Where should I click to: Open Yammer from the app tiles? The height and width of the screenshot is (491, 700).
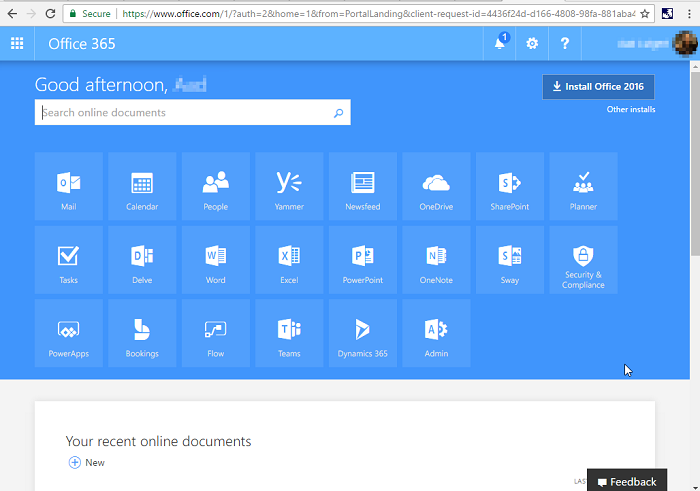(x=289, y=186)
